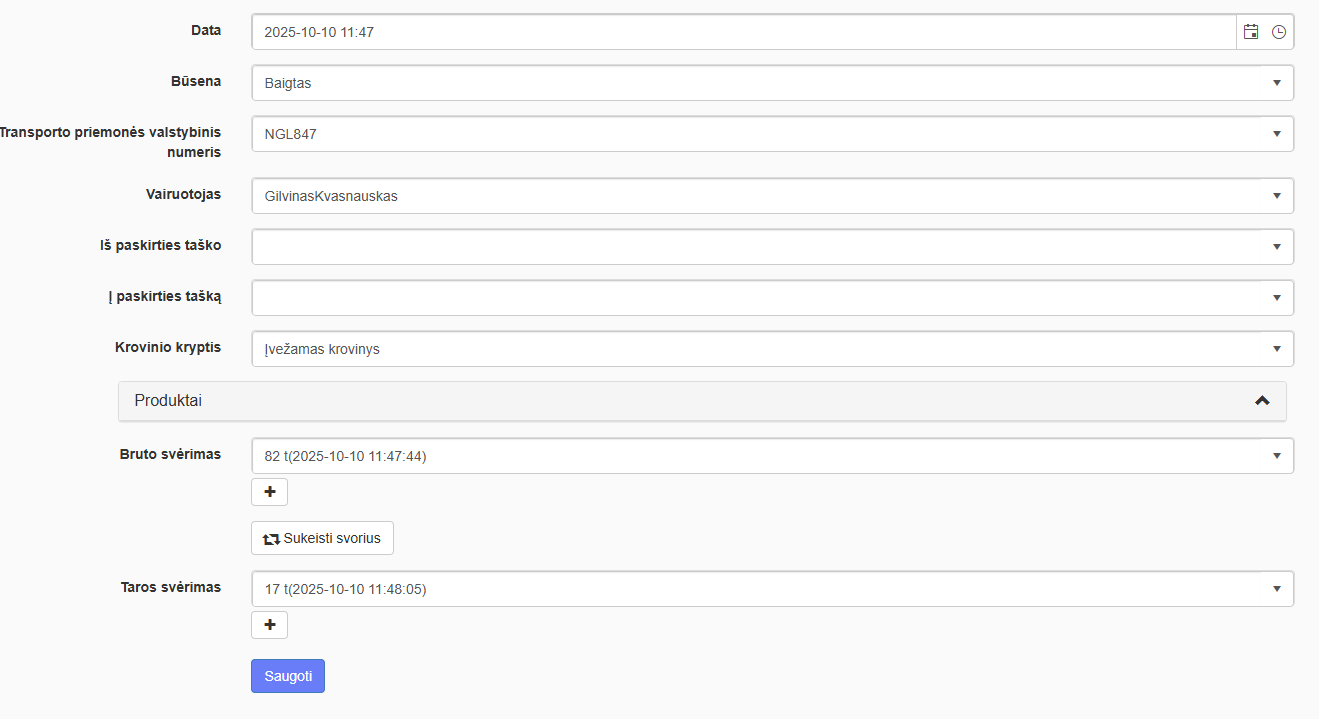Collapse the Produktai panel chevron
The height and width of the screenshot is (719, 1319).
1262,400
